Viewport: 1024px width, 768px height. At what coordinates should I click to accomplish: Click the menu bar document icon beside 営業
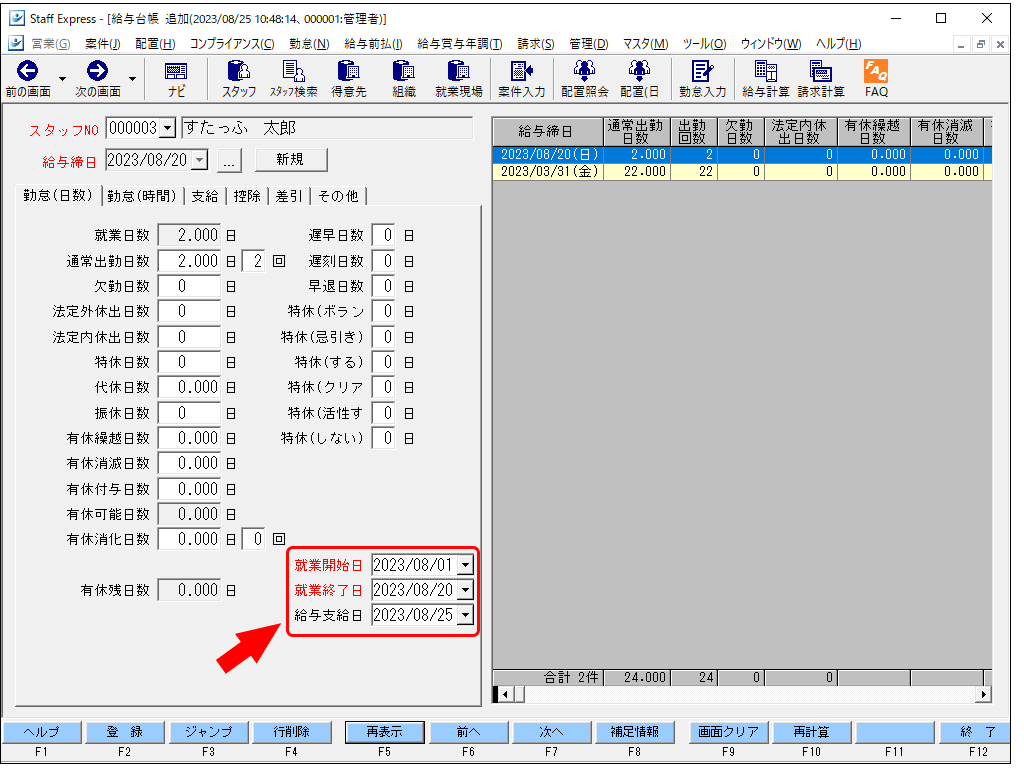click(x=16, y=43)
